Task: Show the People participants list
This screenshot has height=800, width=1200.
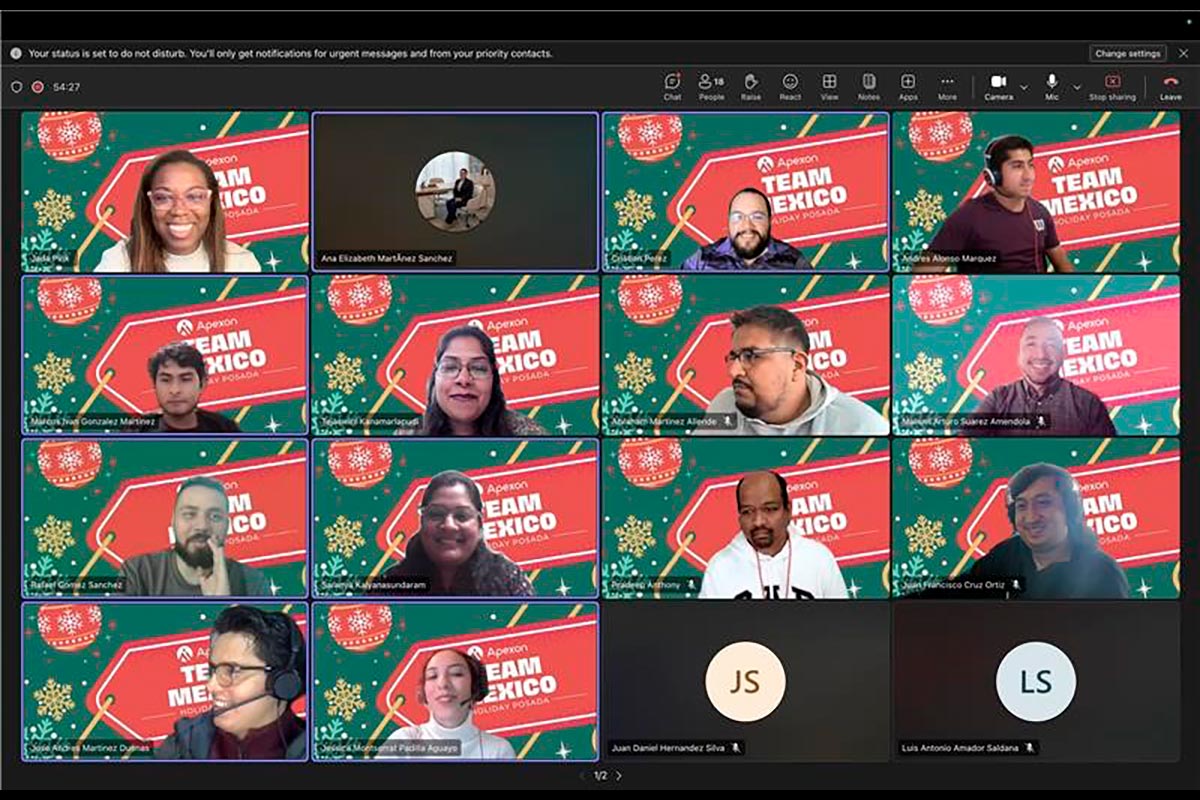Action: point(711,86)
